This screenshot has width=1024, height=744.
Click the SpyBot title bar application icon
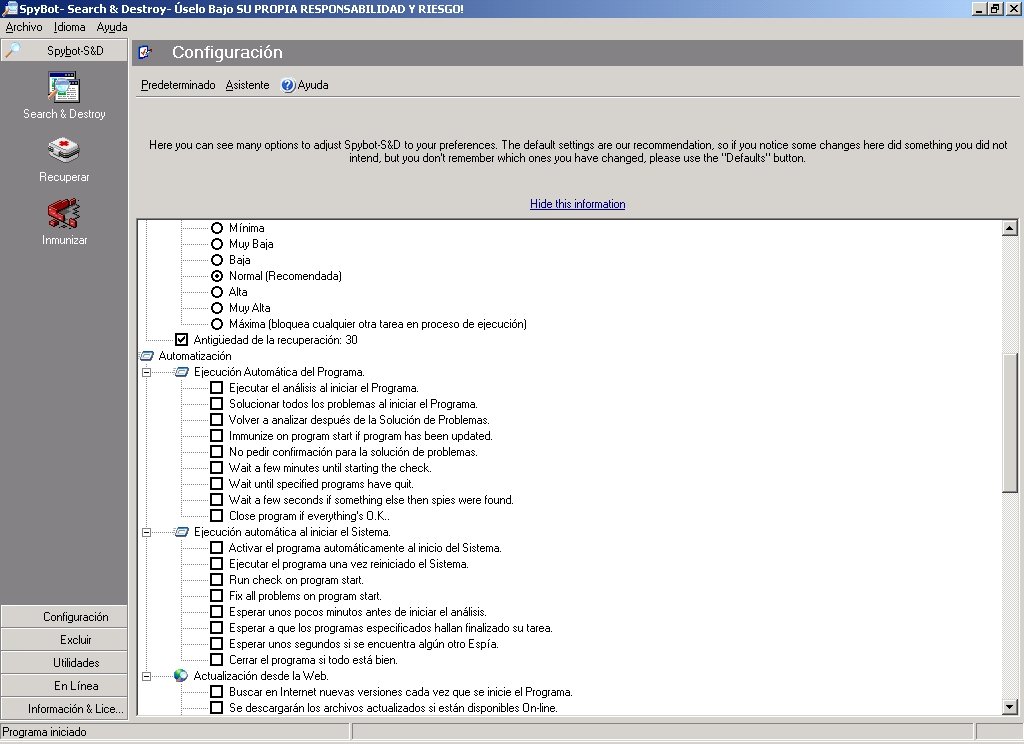[x=9, y=8]
